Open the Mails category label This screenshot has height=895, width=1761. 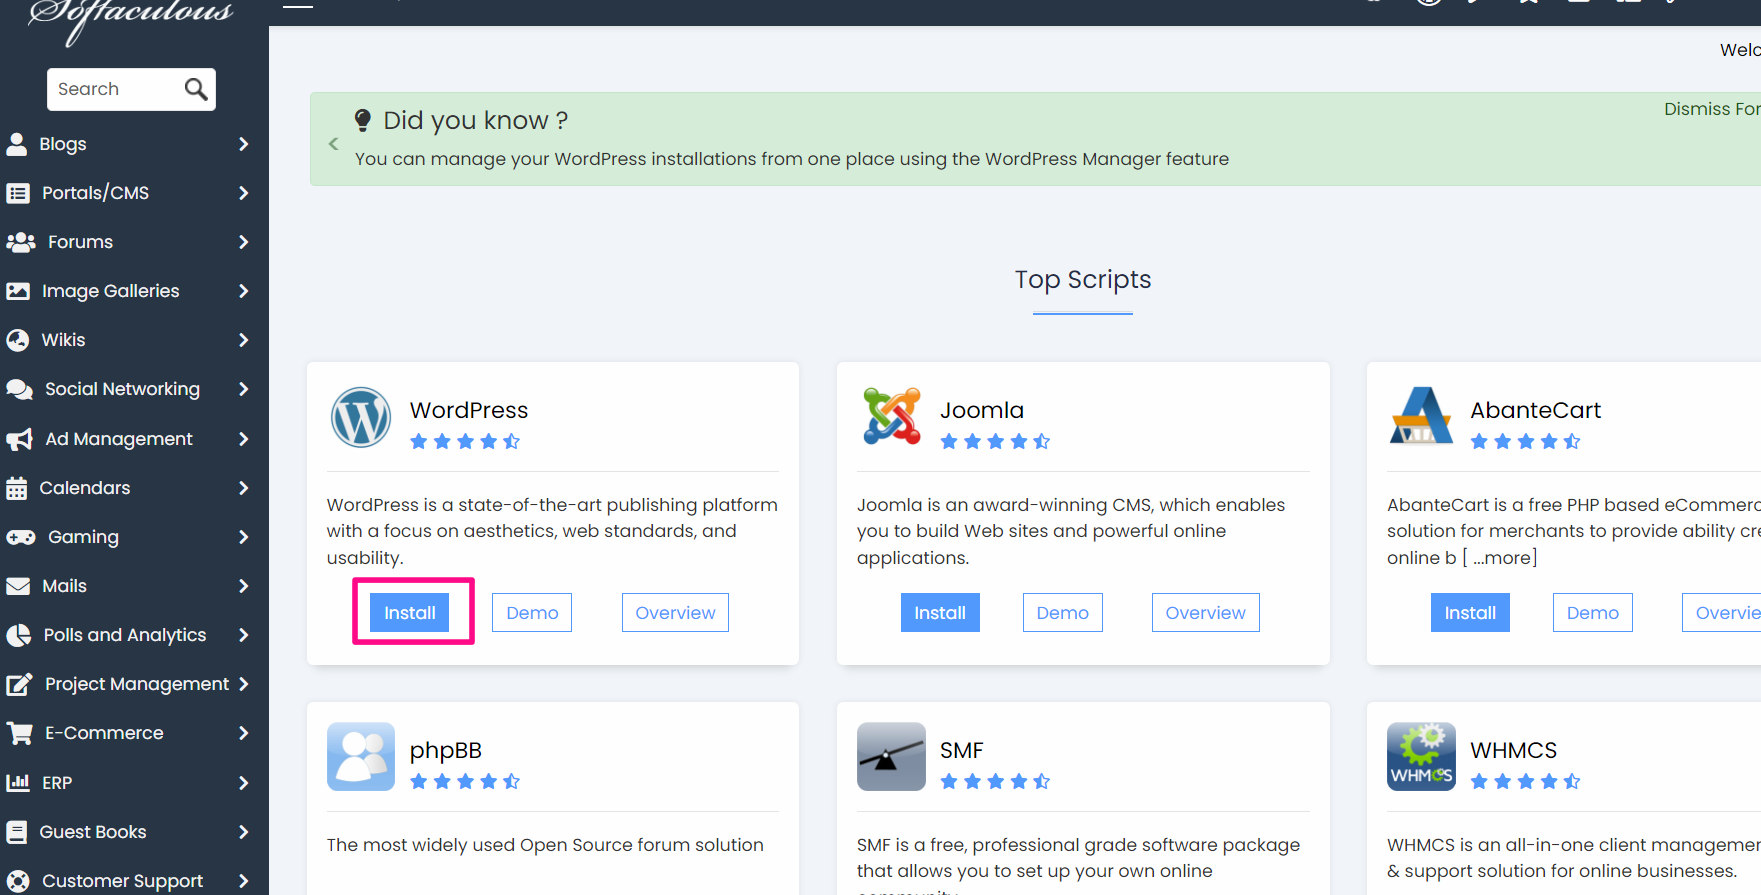(x=64, y=586)
